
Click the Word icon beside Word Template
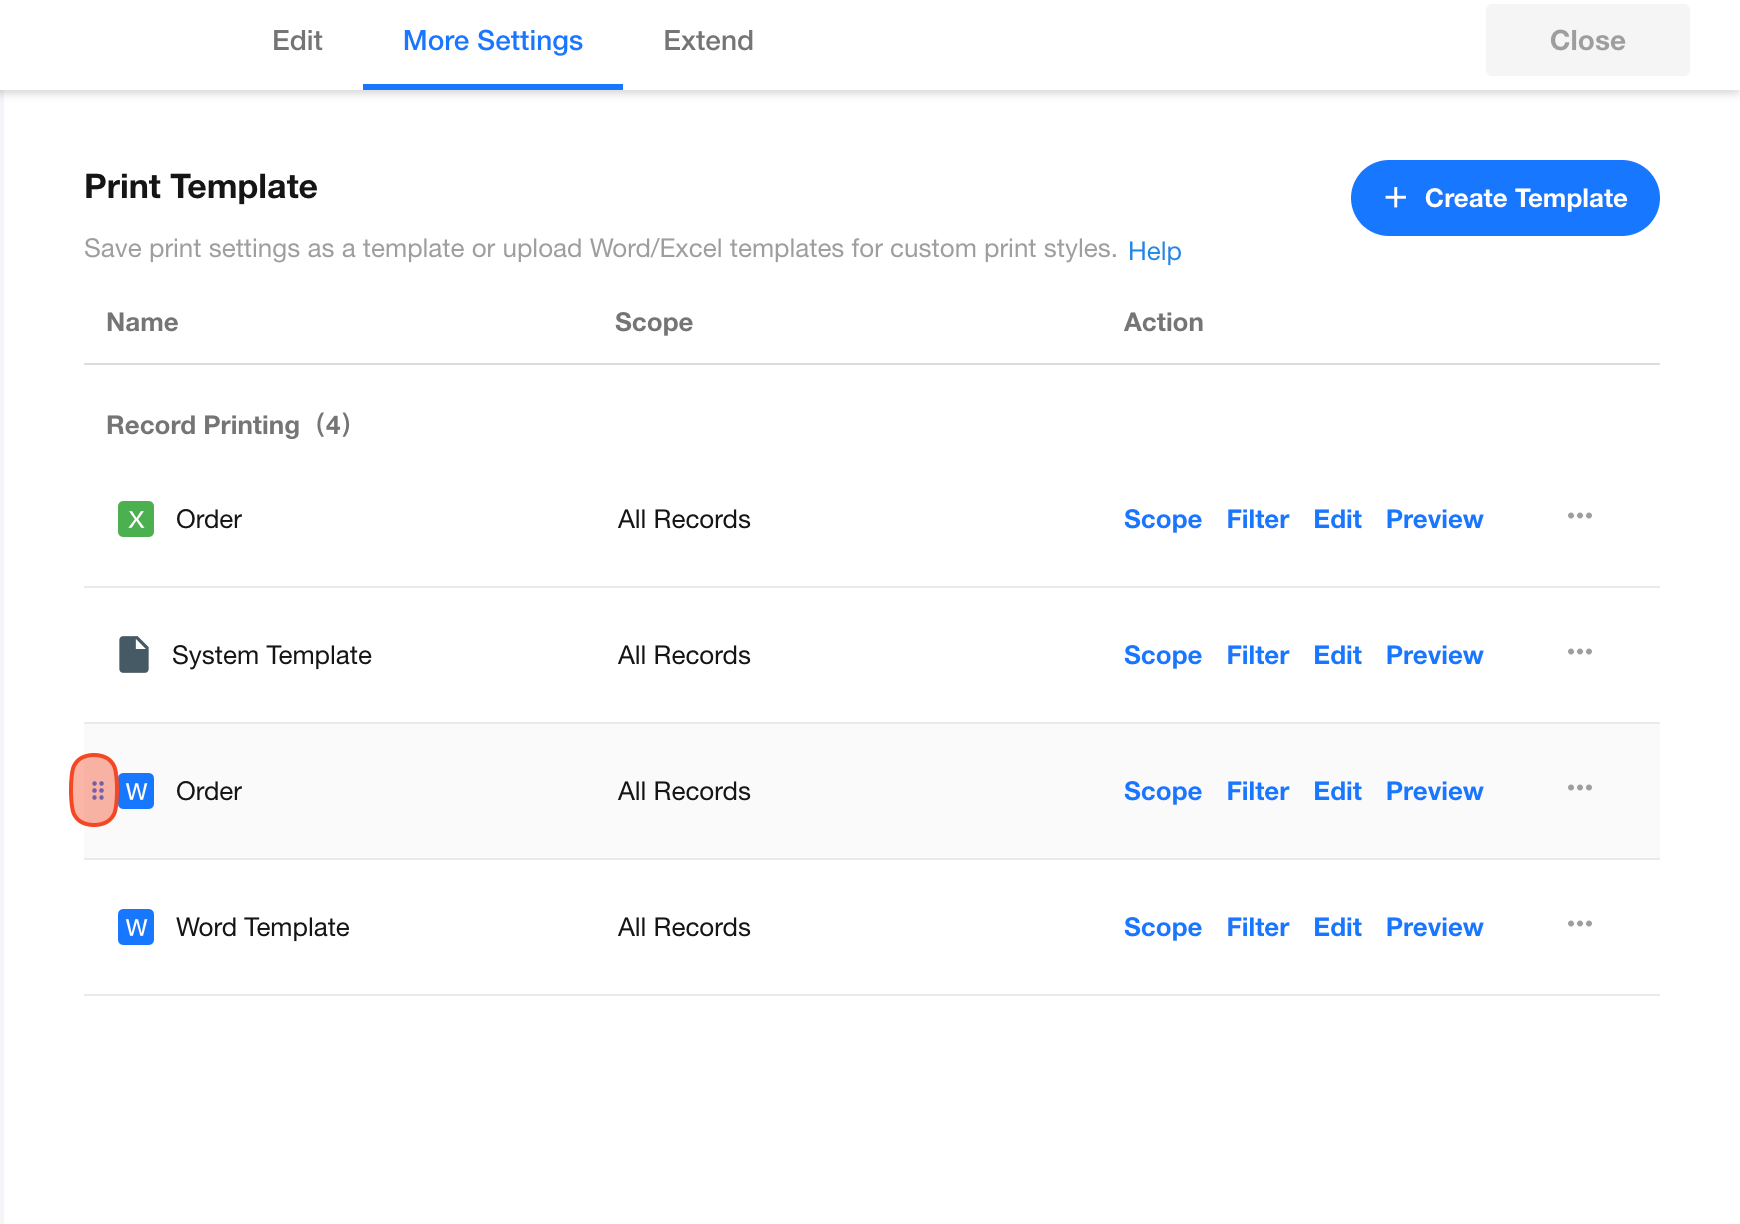coord(136,927)
